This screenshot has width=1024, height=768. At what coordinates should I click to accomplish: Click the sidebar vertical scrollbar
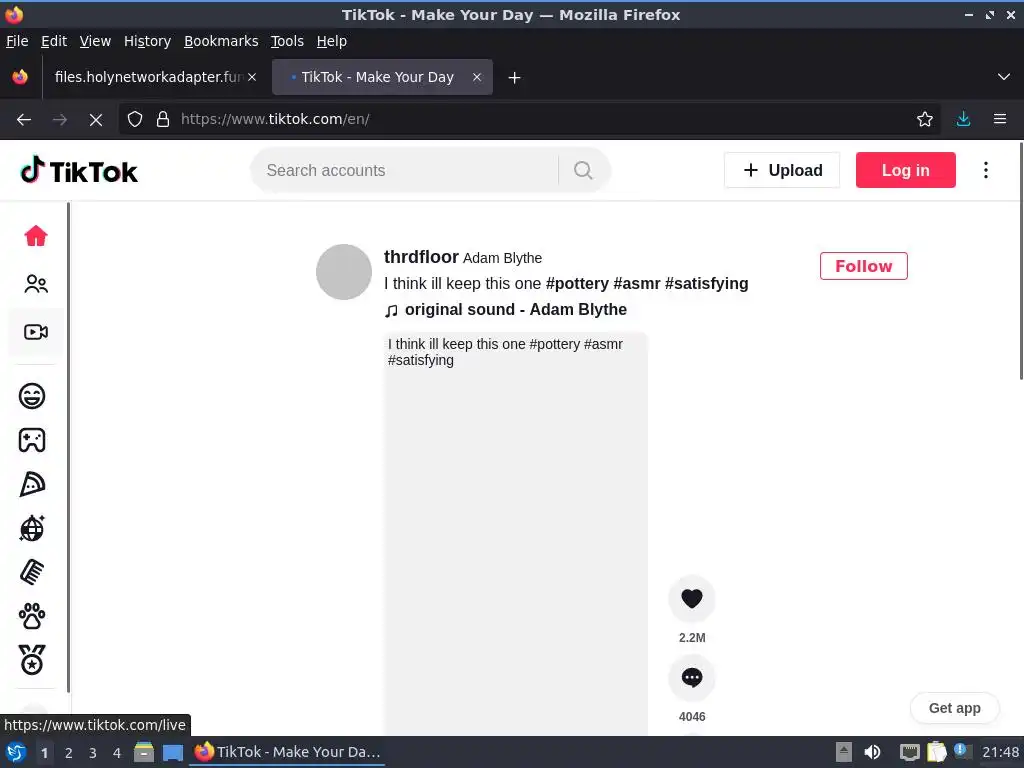coord(68,447)
